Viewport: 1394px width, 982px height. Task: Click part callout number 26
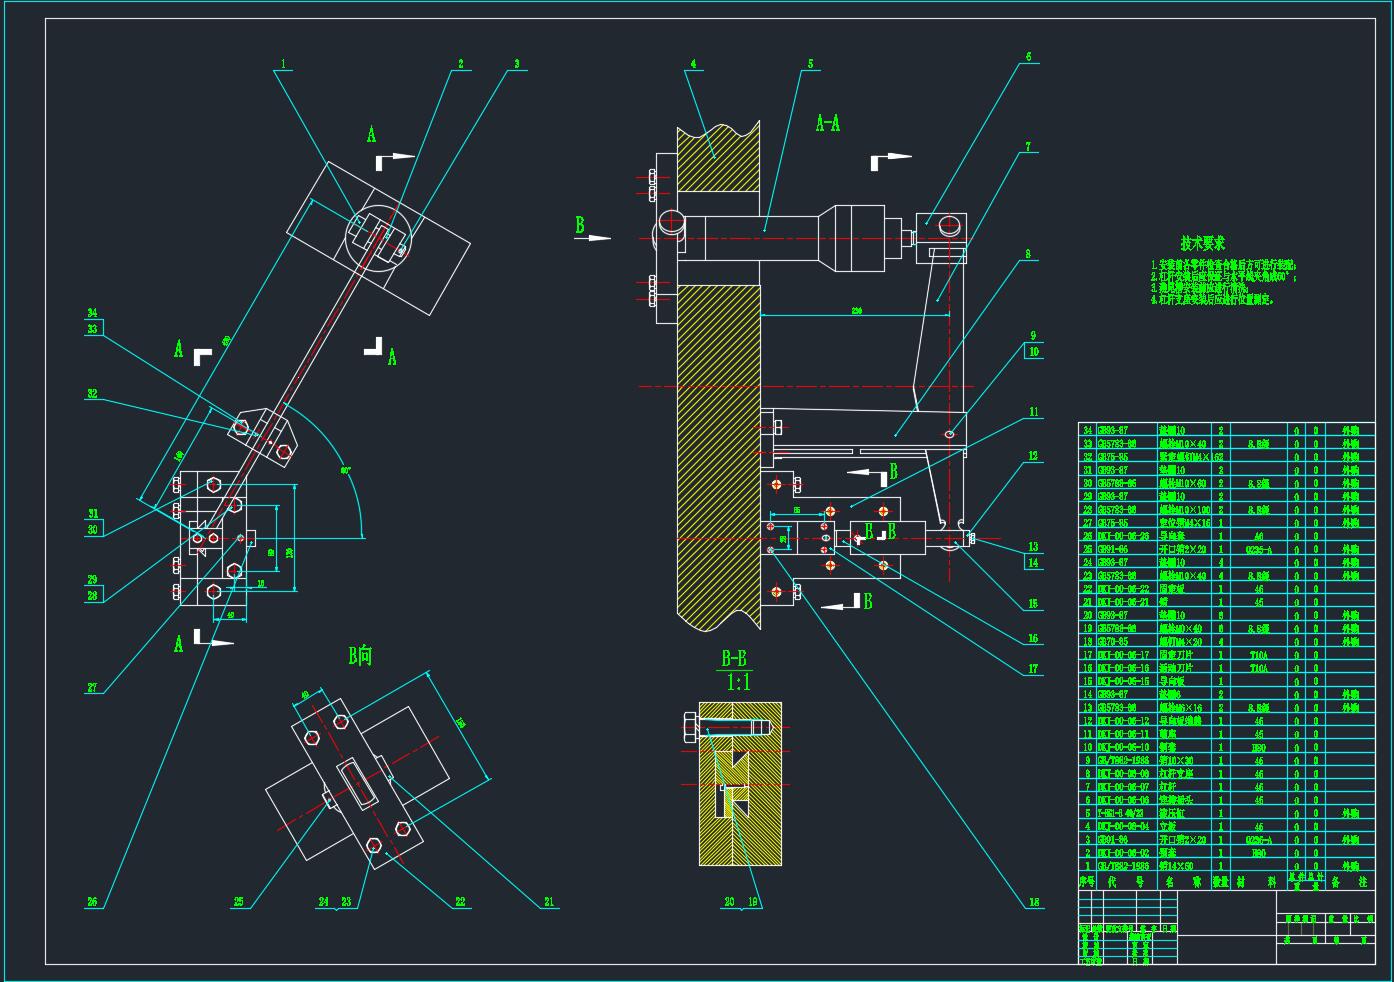[x=92, y=902]
